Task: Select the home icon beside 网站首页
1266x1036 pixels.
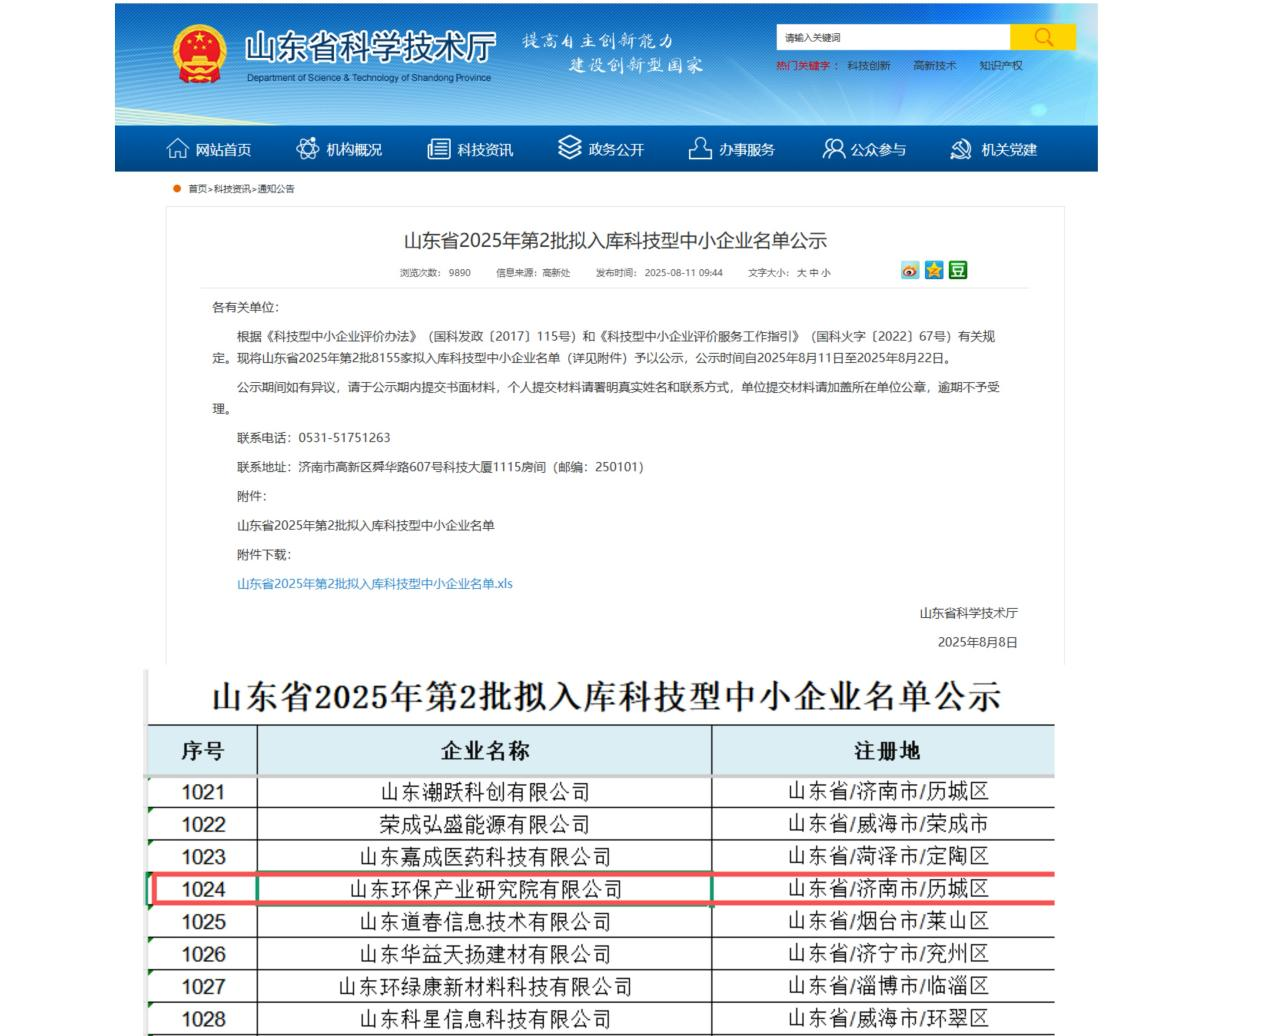Action: coord(176,148)
